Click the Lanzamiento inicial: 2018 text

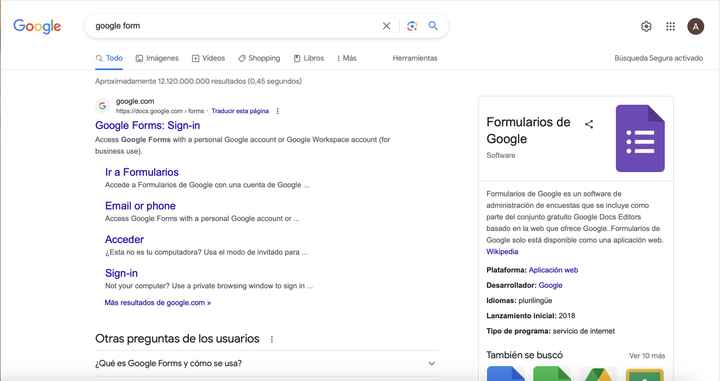click(531, 316)
